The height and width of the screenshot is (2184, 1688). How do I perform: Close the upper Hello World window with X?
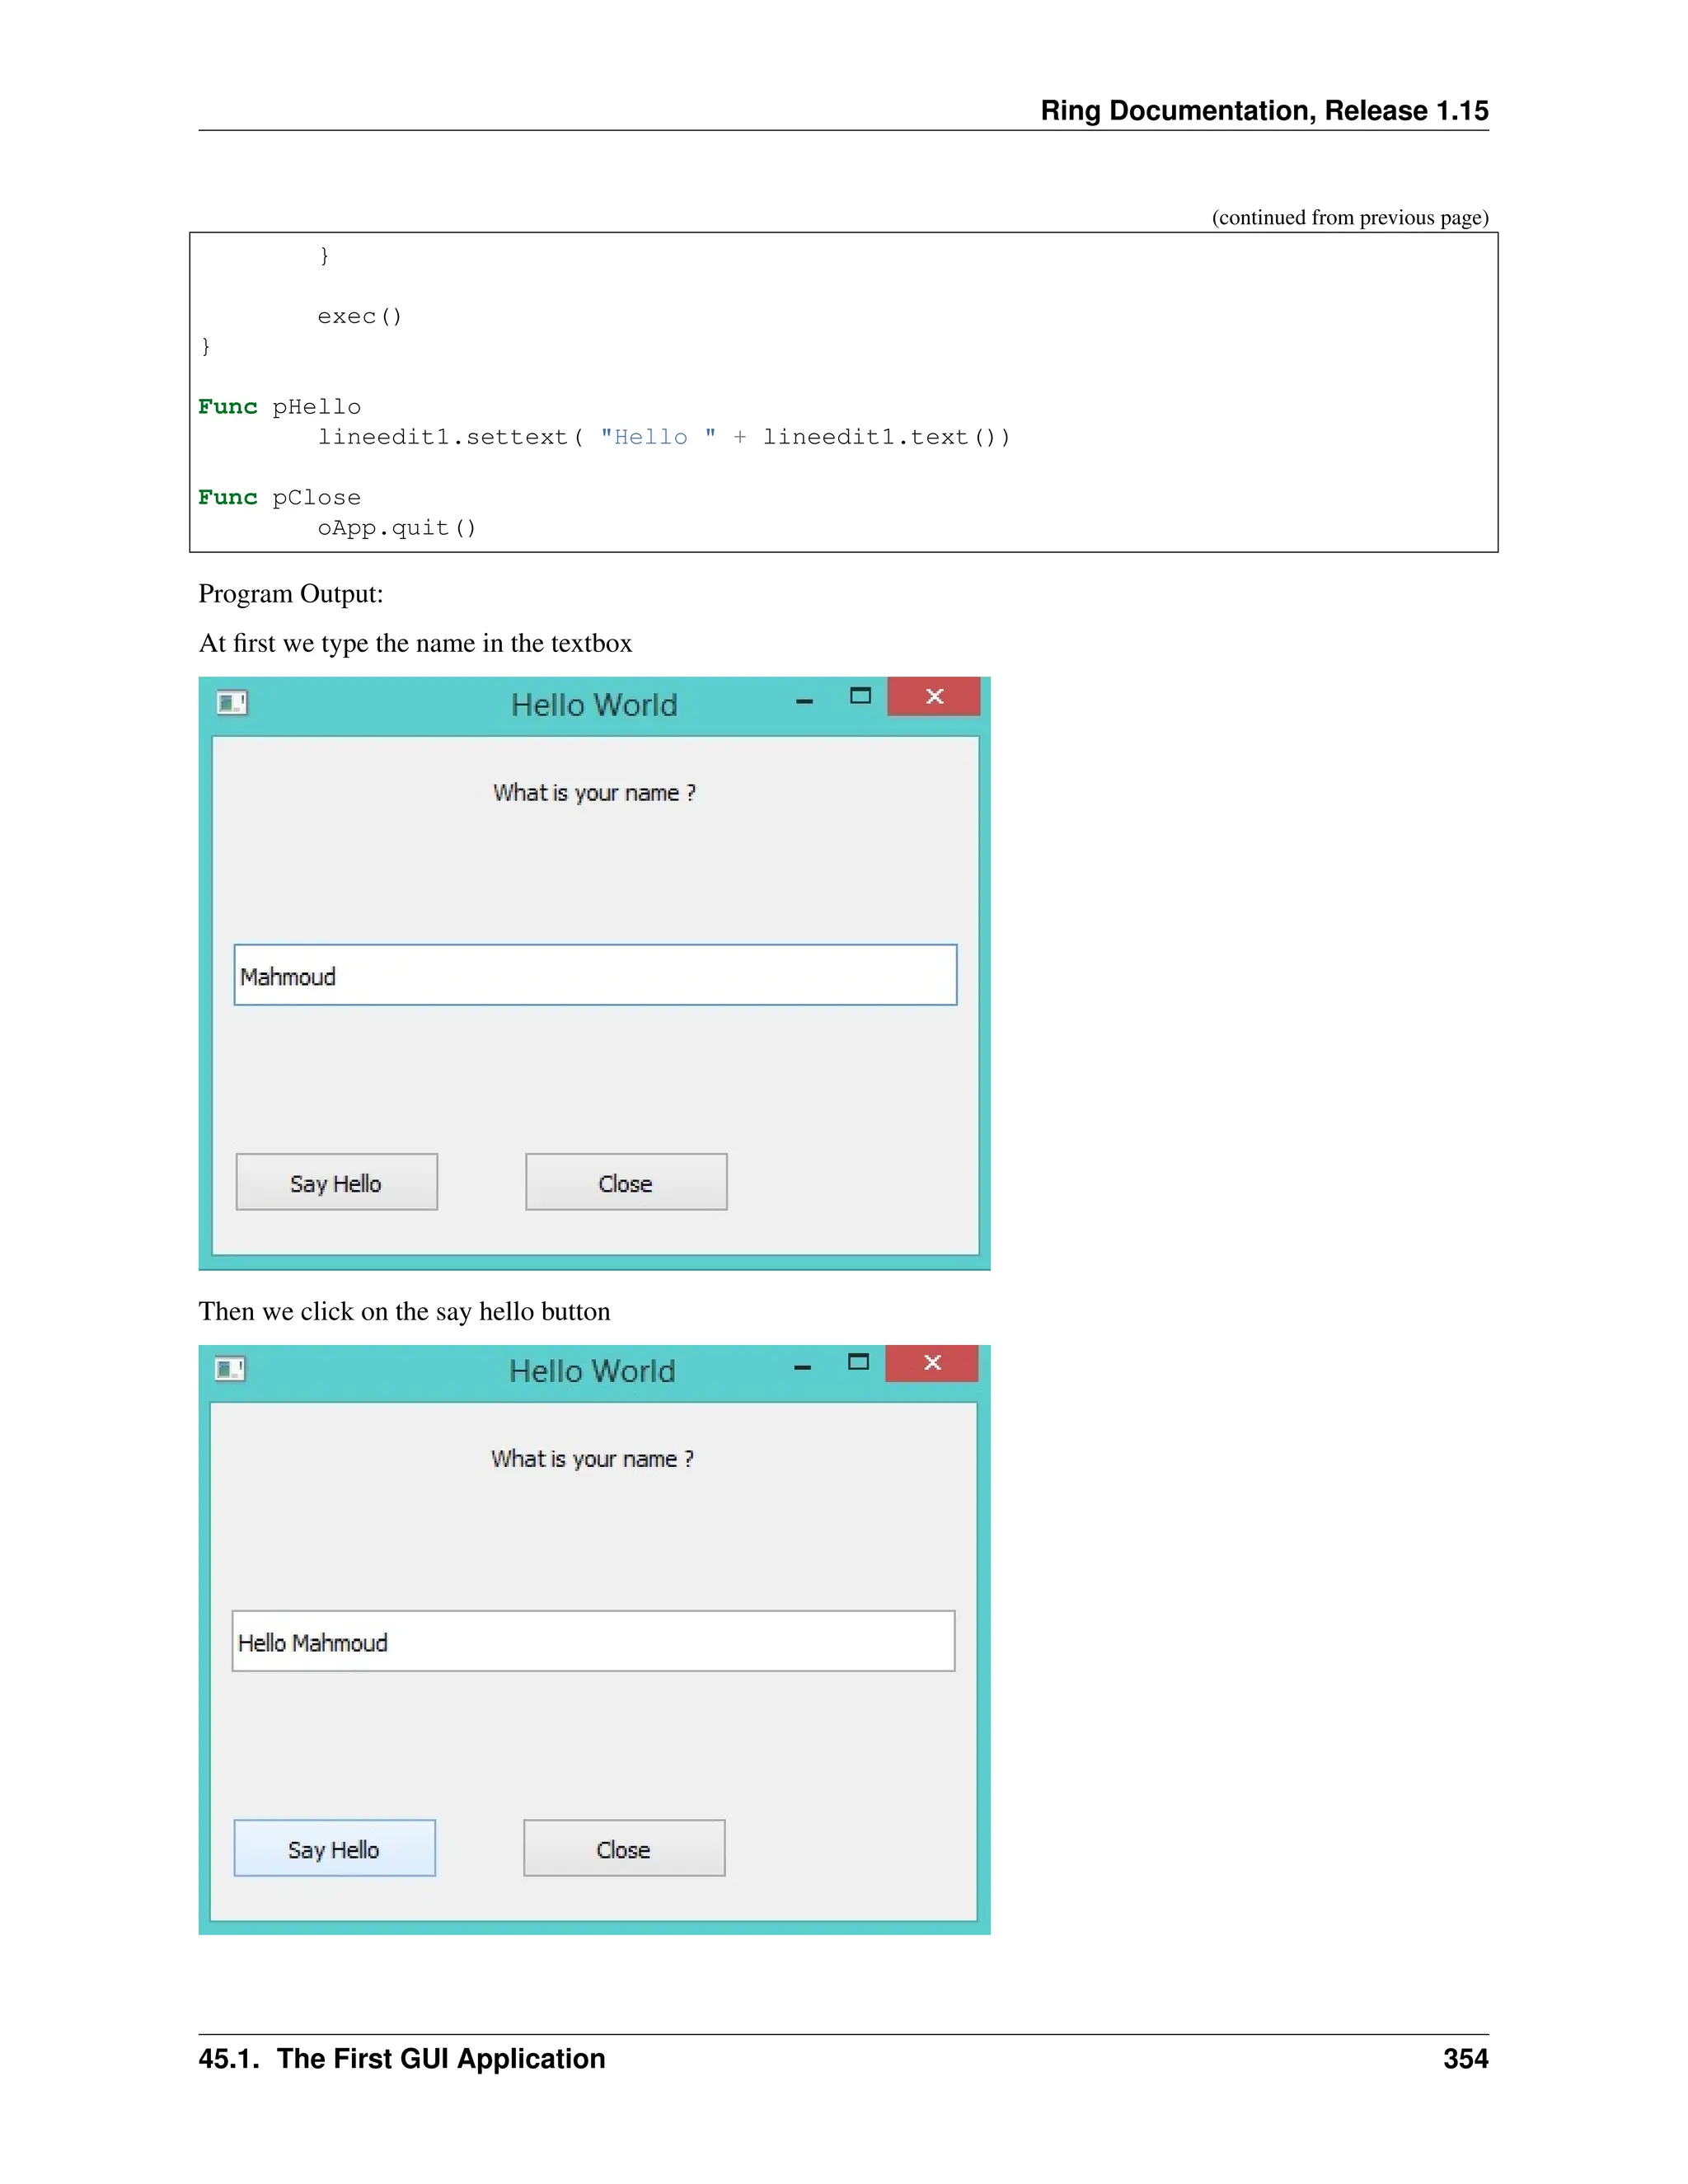(934, 696)
